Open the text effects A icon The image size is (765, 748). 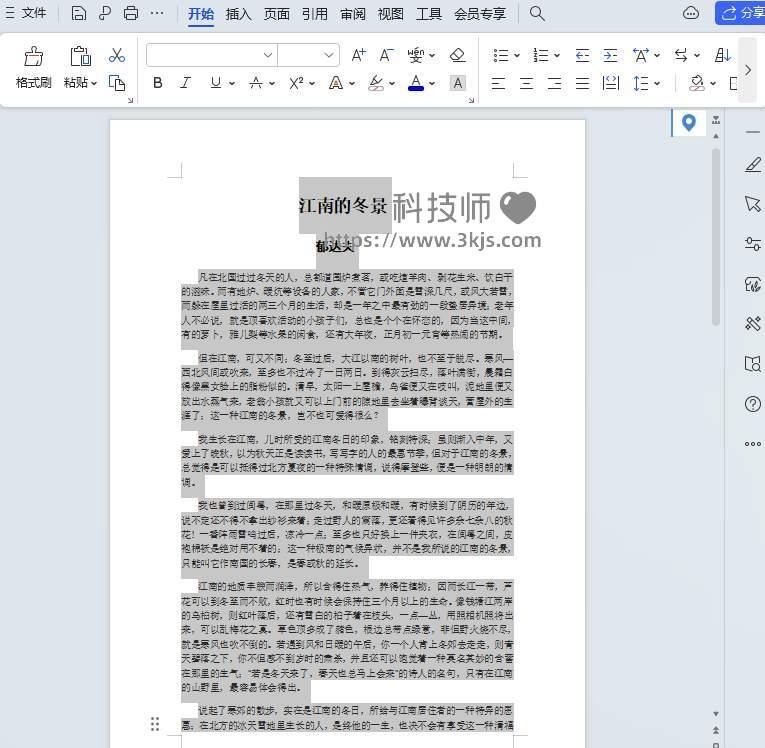pos(336,83)
